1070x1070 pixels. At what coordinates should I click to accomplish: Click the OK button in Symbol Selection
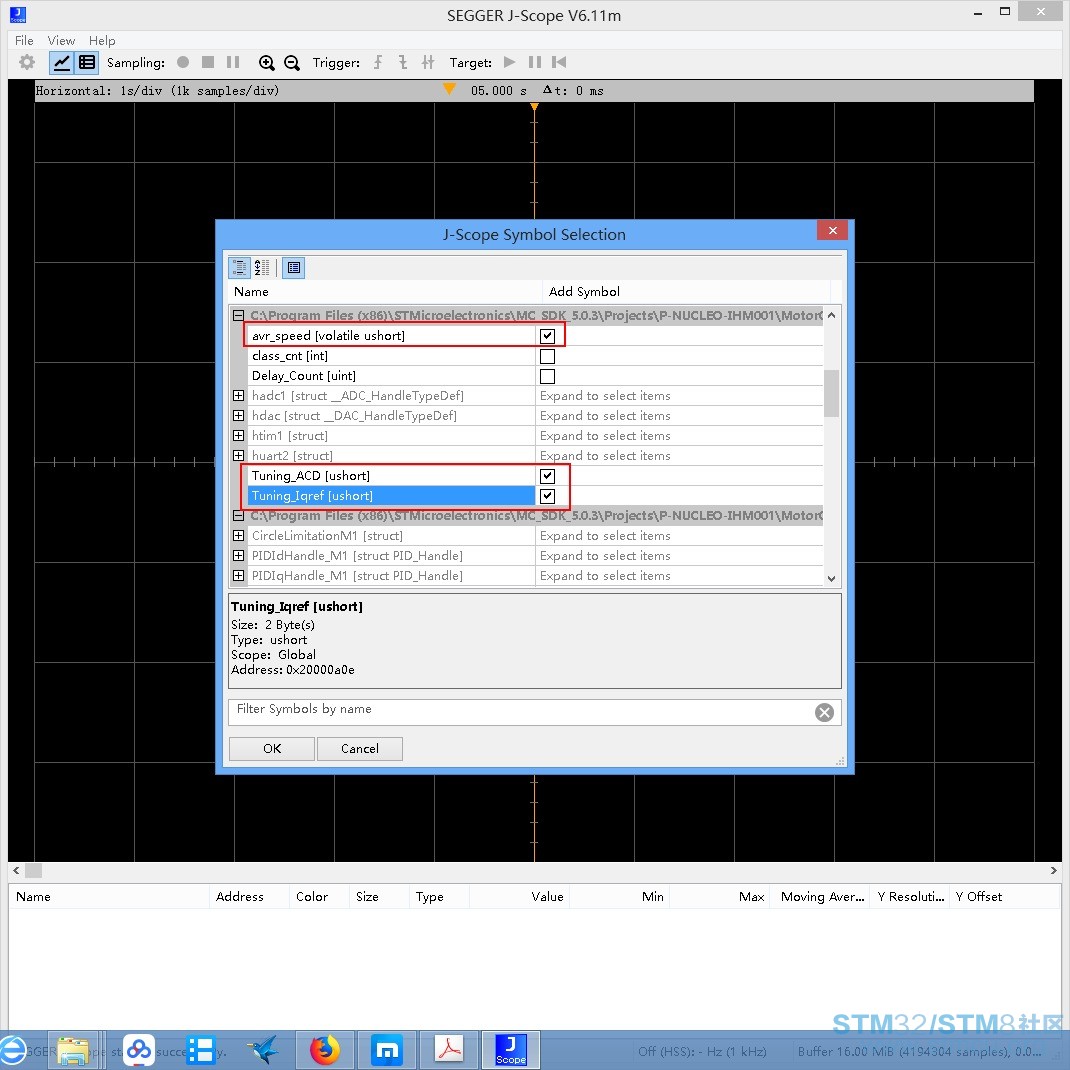click(x=272, y=749)
